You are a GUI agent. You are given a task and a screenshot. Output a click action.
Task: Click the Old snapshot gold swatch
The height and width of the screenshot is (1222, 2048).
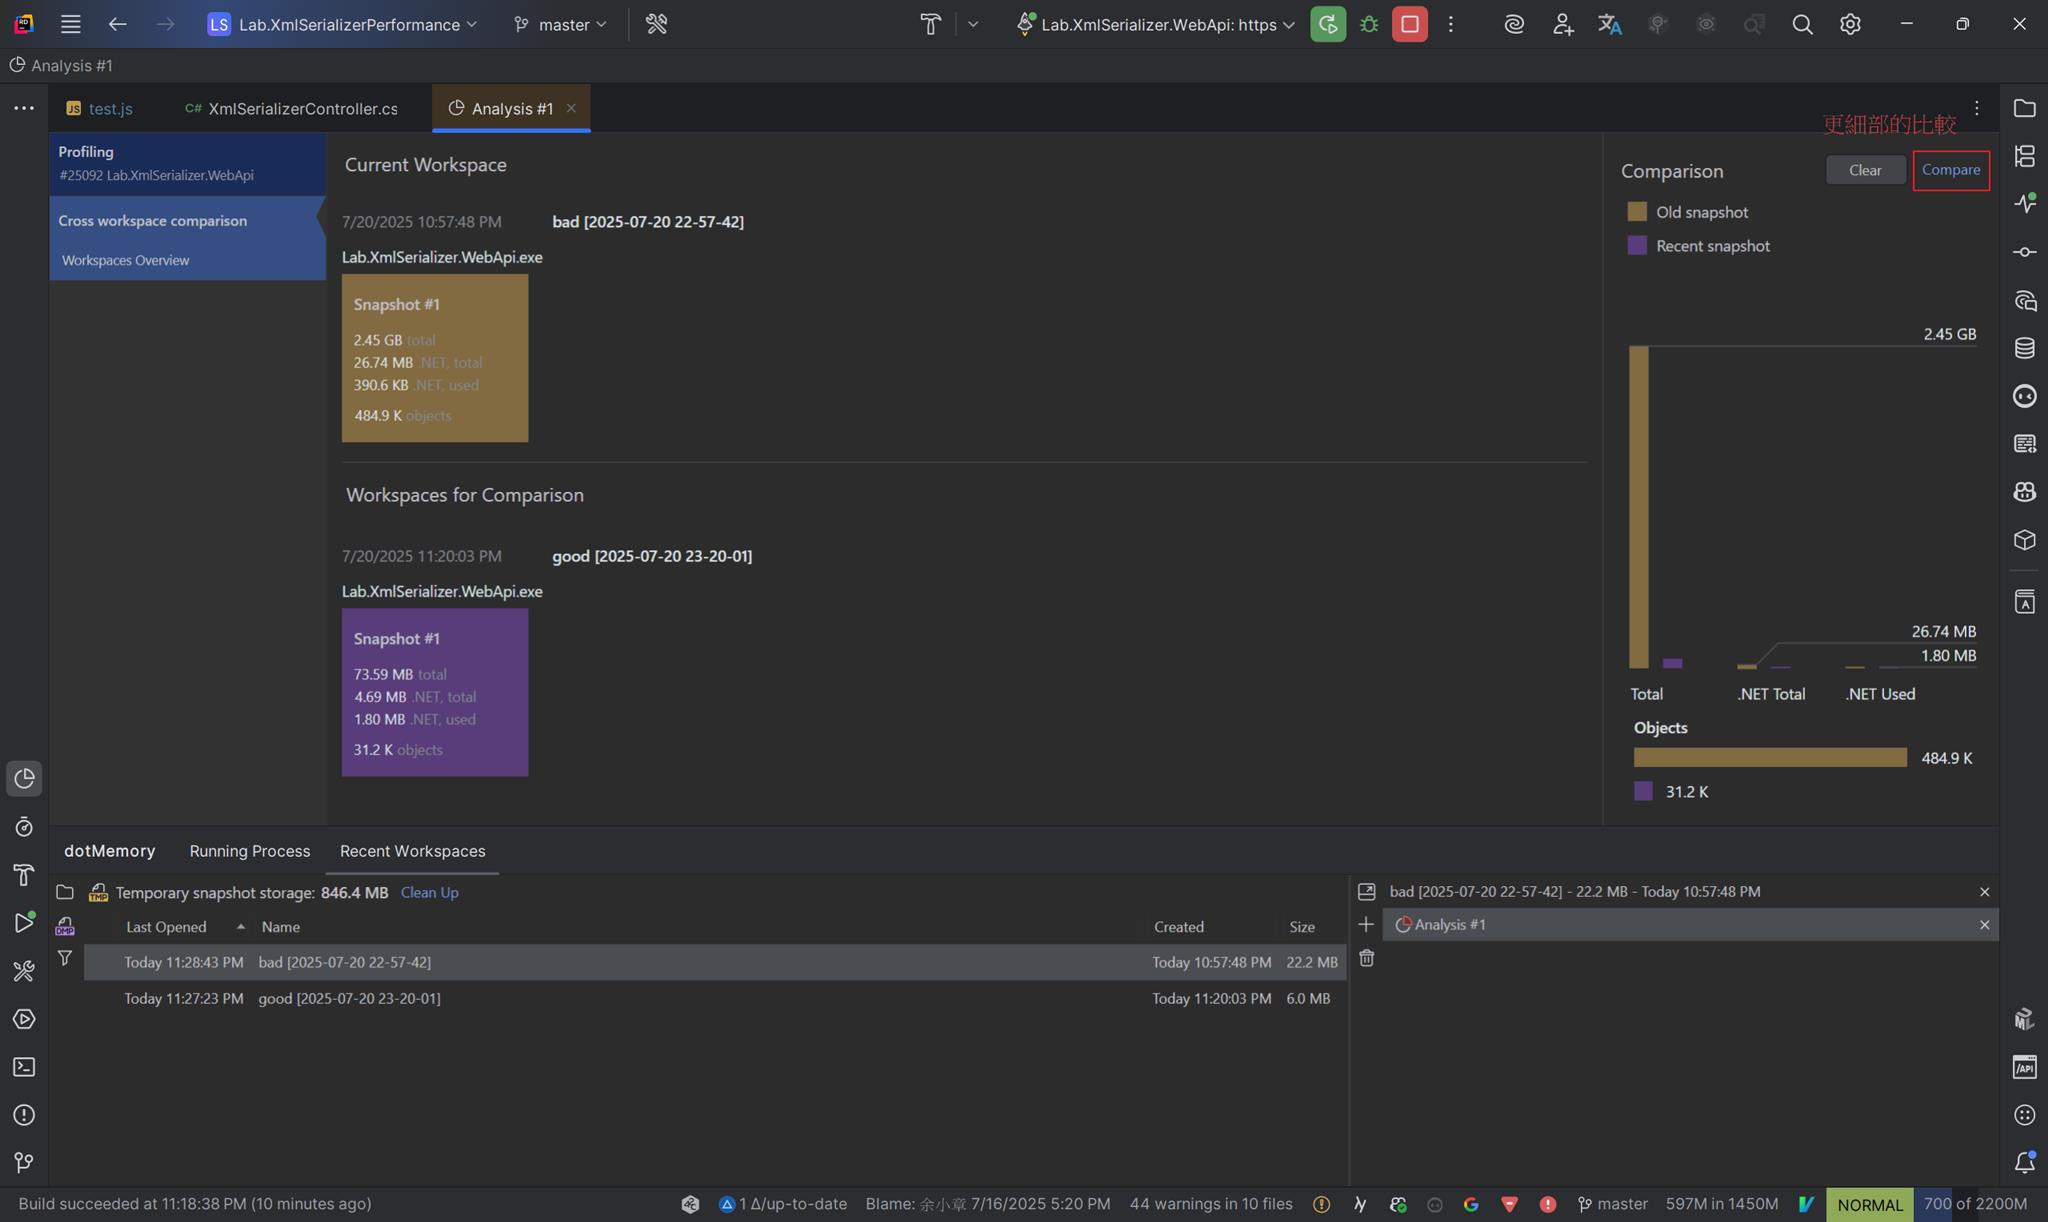coord(1637,212)
